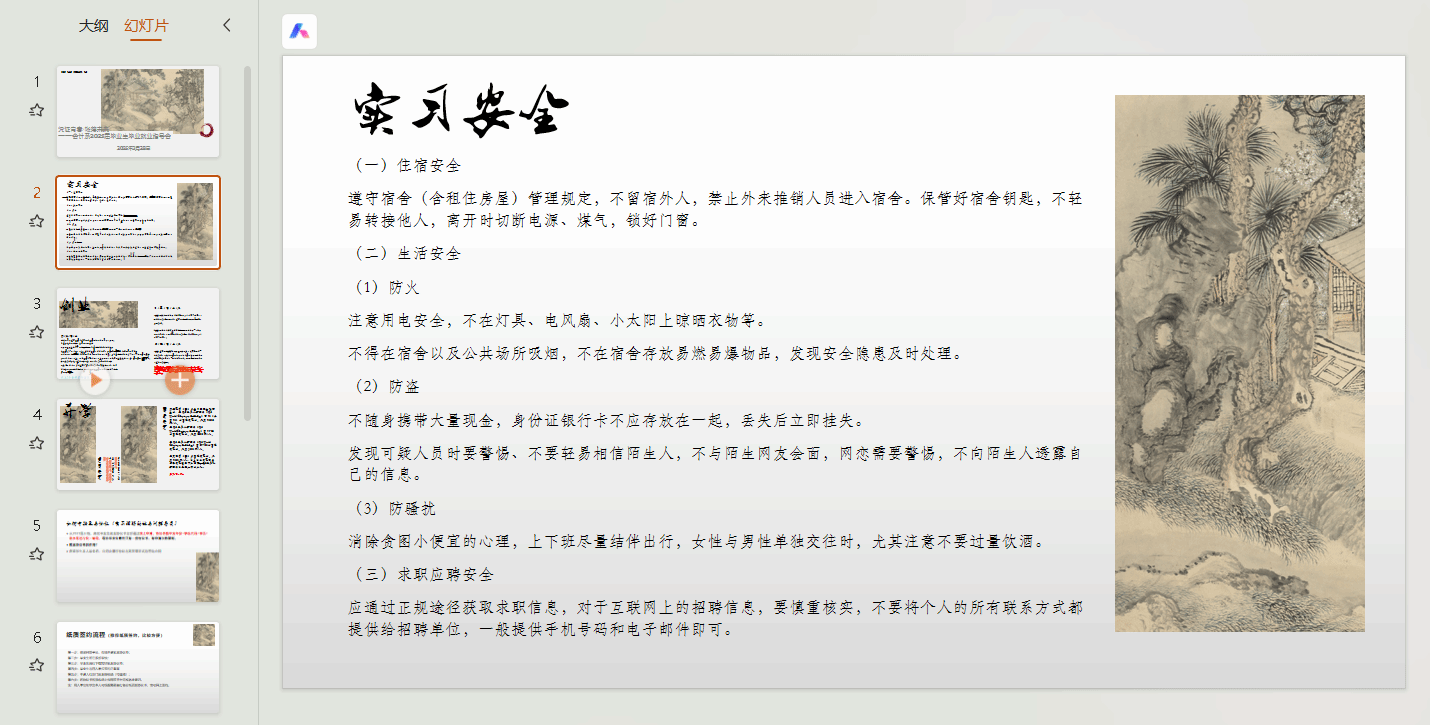The width and height of the screenshot is (1430, 725).
Task: Mark slide 5 with its star icon
Action: [x=37, y=554]
